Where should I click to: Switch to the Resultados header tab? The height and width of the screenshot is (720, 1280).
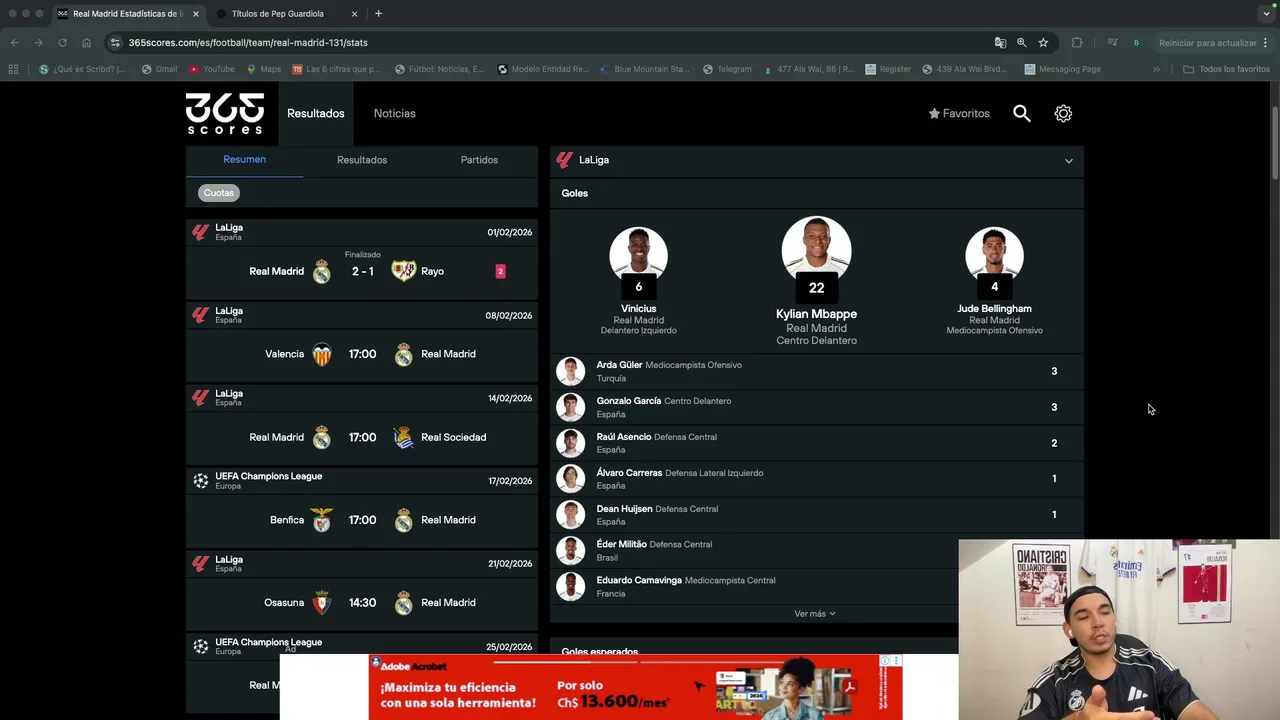(315, 113)
